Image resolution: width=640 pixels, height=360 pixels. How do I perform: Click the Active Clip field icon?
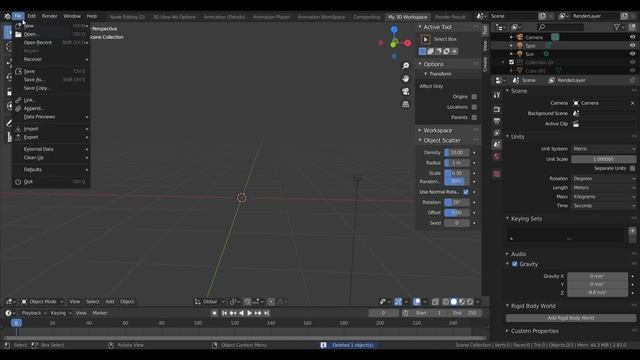[x=576, y=124]
